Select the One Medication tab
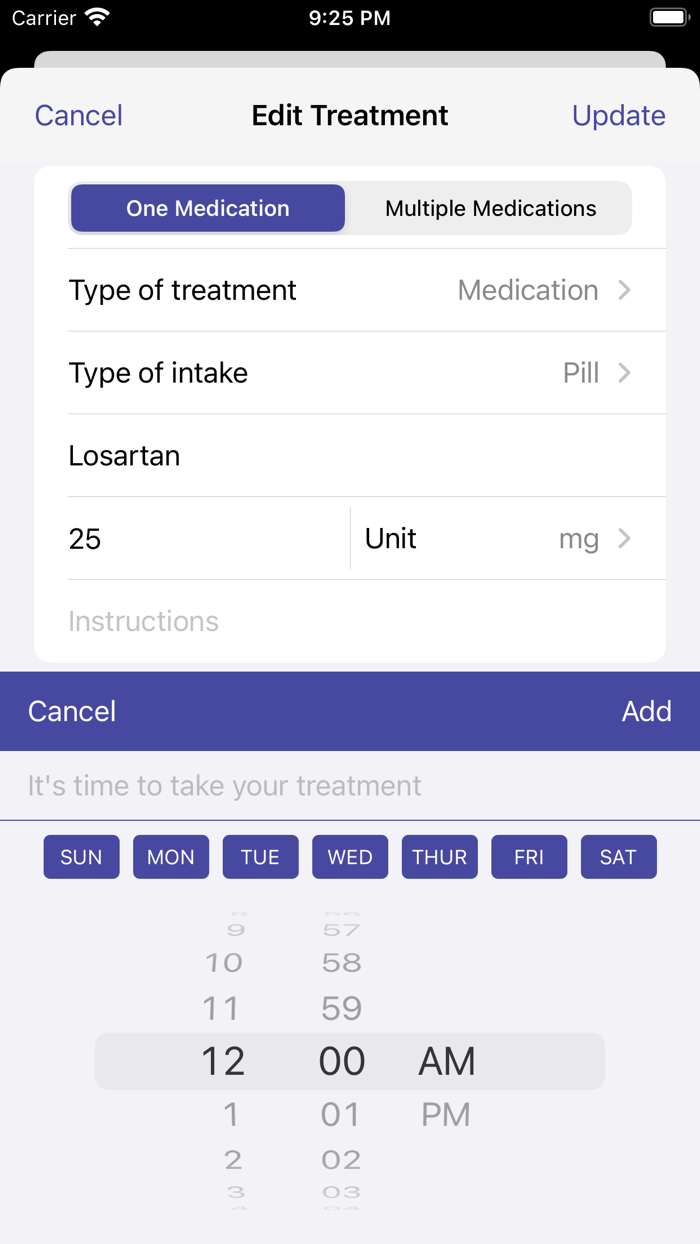Screen dimensions: 700x1244 point(207,208)
